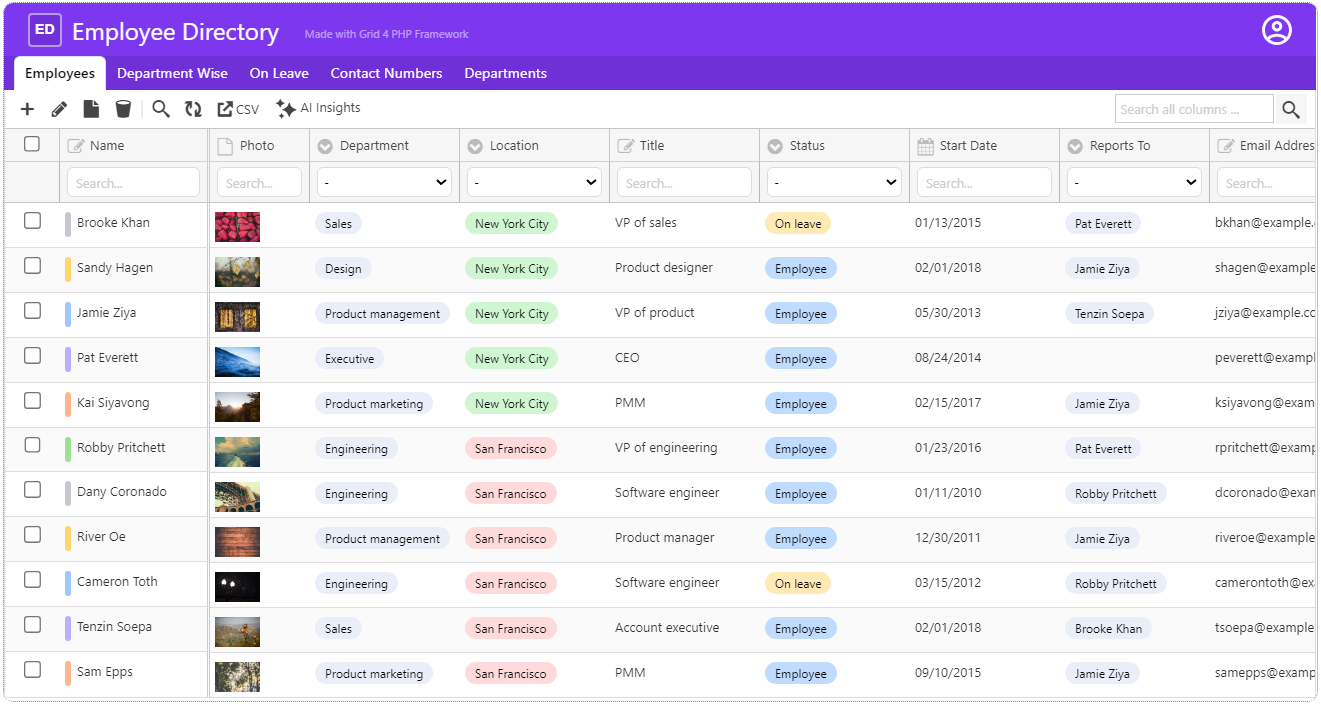Open the user profile icon
1321x707 pixels.
[x=1276, y=31]
